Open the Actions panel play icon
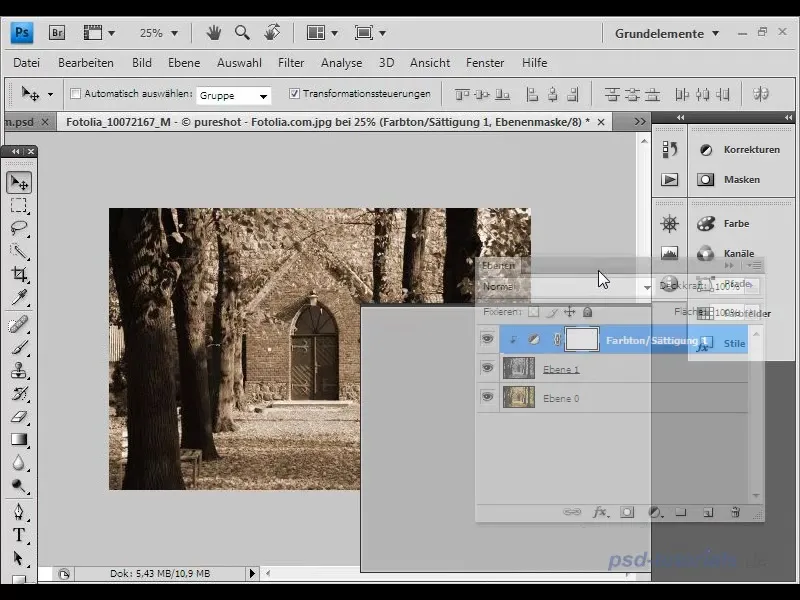Viewport: 800px width, 600px height. pos(669,180)
